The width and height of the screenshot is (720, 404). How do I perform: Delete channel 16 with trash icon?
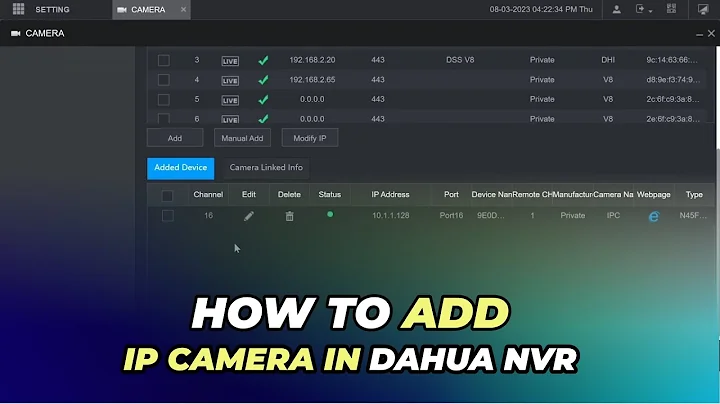[289, 216]
